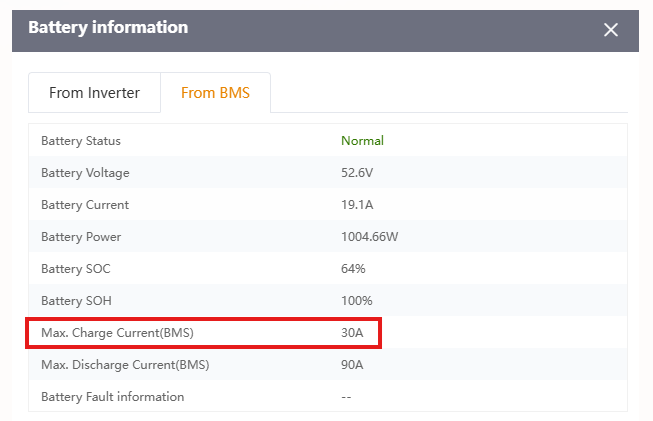Viewport: 653px width, 421px height.
Task: Click the 100% SOH value
Action: [356, 301]
